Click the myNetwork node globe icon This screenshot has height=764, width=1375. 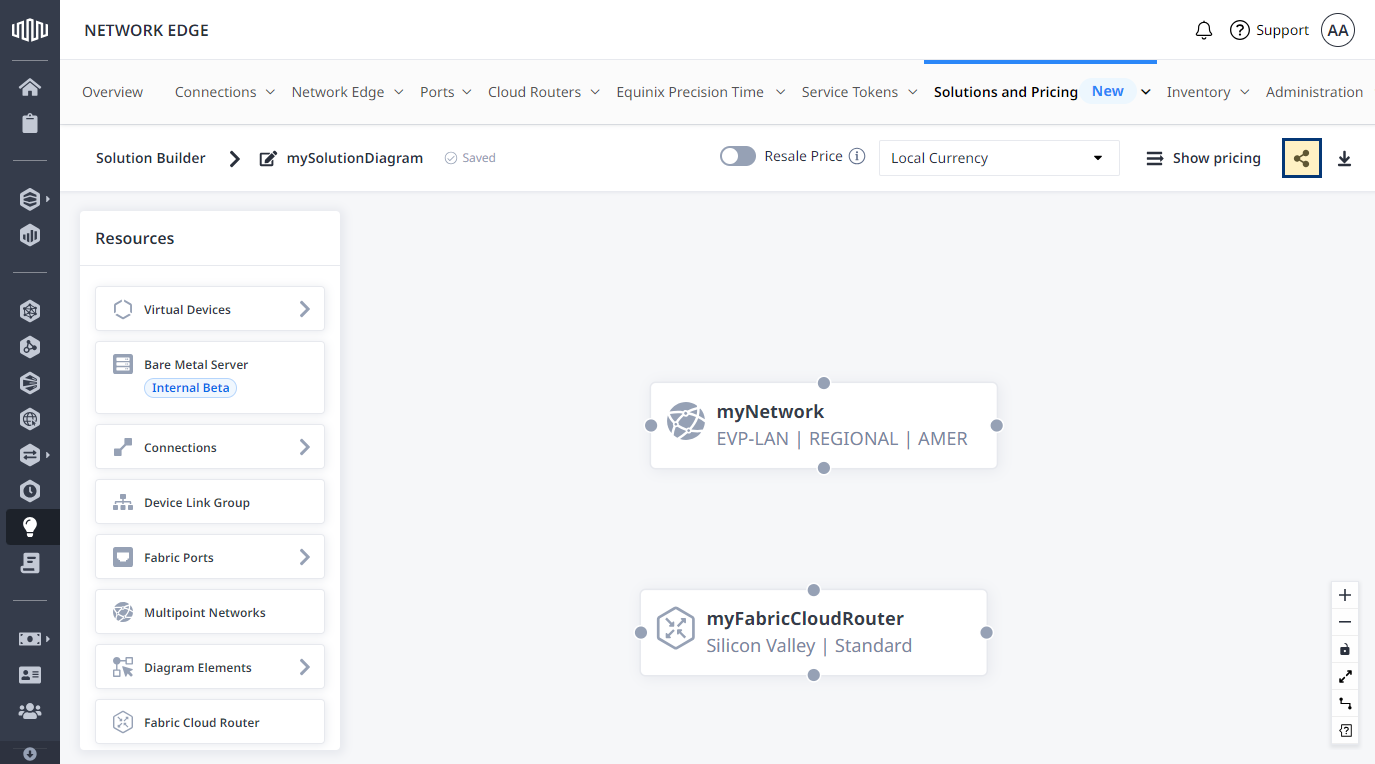(686, 421)
